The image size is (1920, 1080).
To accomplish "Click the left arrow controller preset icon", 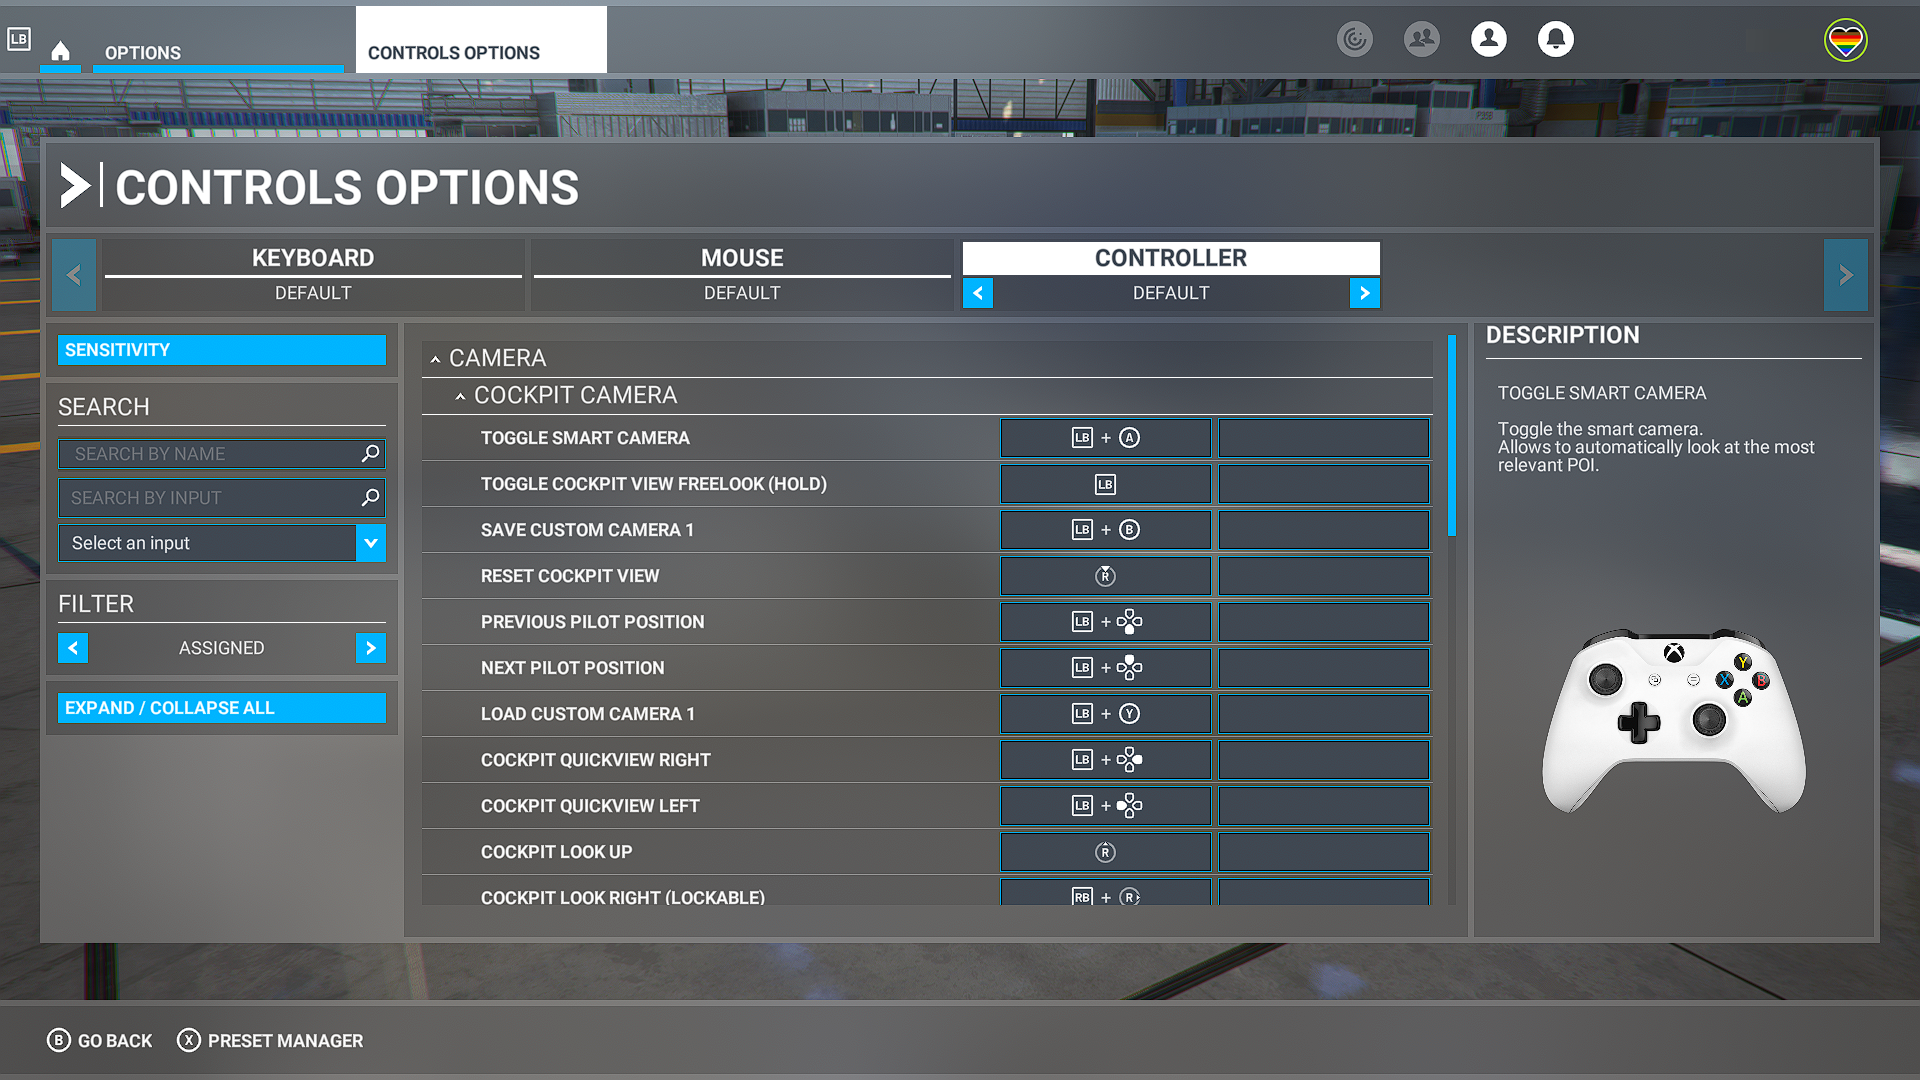I will pyautogui.click(x=977, y=291).
